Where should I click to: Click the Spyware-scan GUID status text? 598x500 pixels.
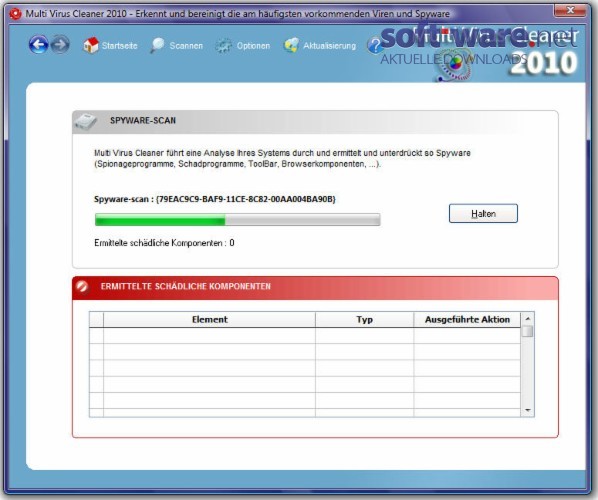(215, 199)
